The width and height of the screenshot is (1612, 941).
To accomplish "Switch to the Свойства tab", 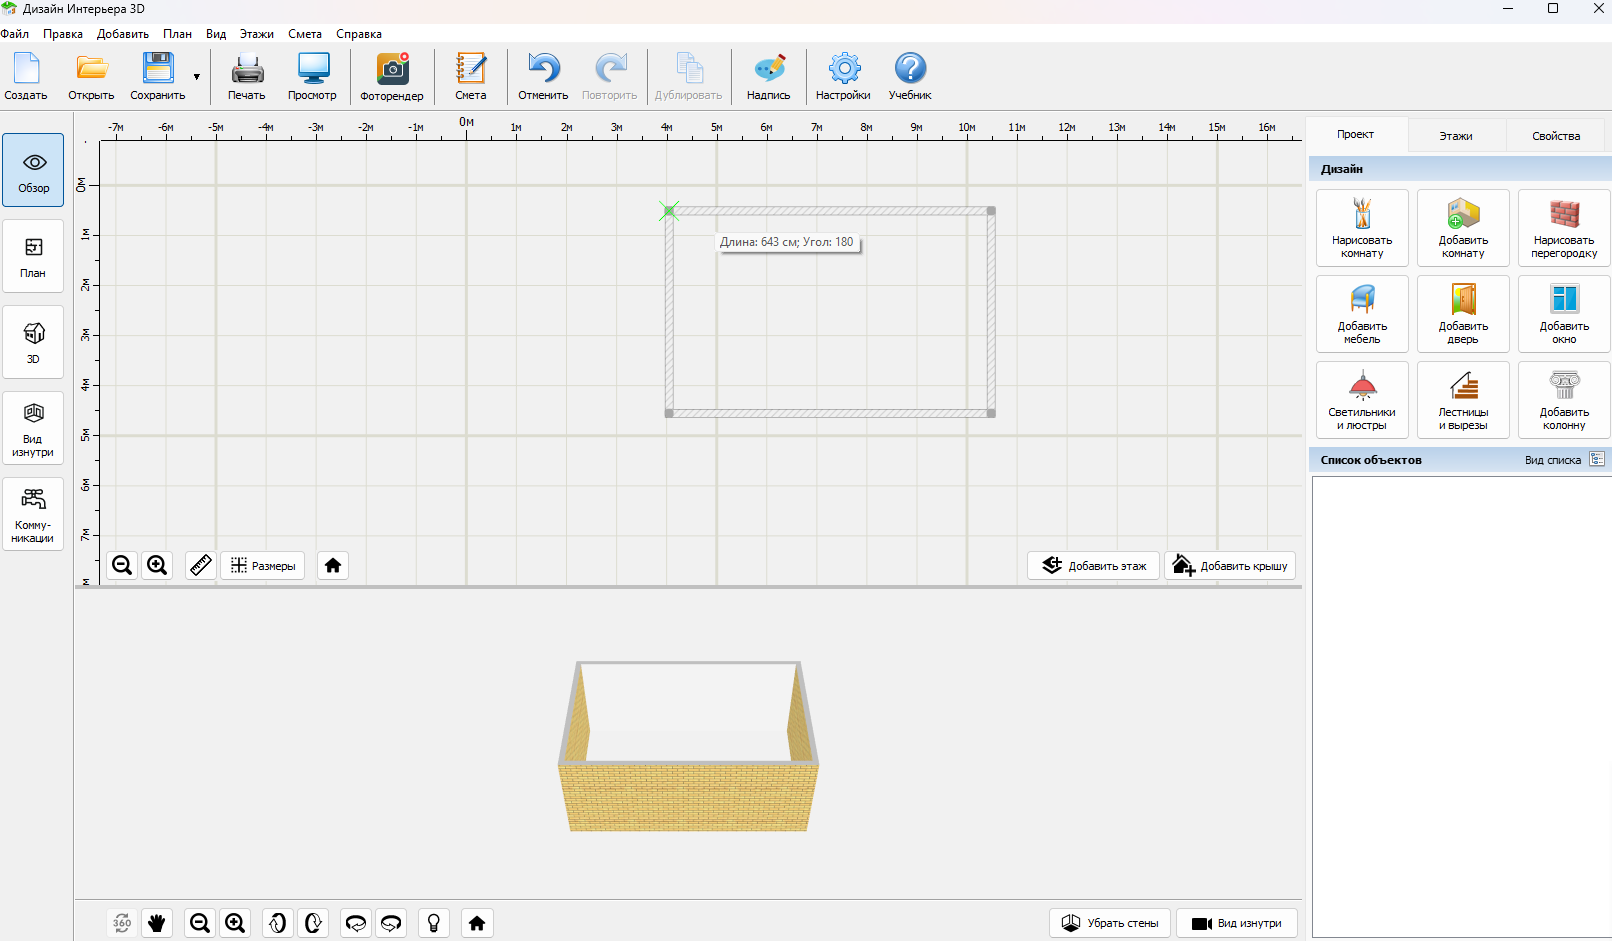I will (1556, 135).
